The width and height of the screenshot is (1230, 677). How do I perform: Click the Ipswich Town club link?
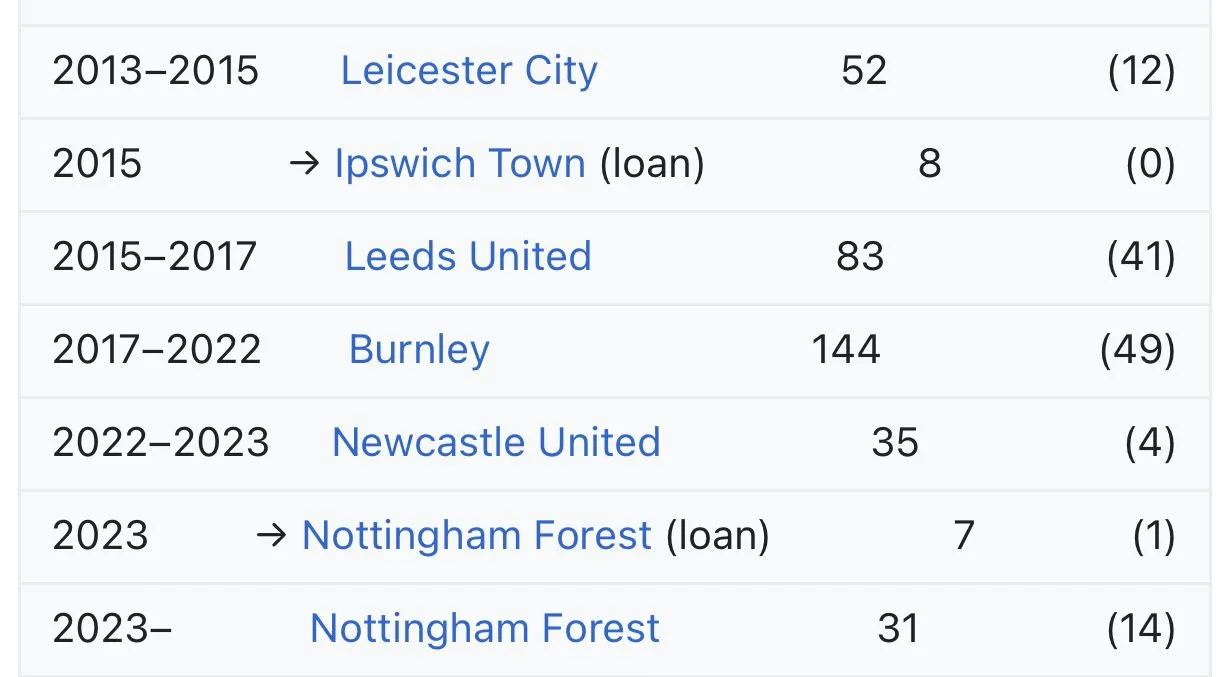[x=460, y=164]
